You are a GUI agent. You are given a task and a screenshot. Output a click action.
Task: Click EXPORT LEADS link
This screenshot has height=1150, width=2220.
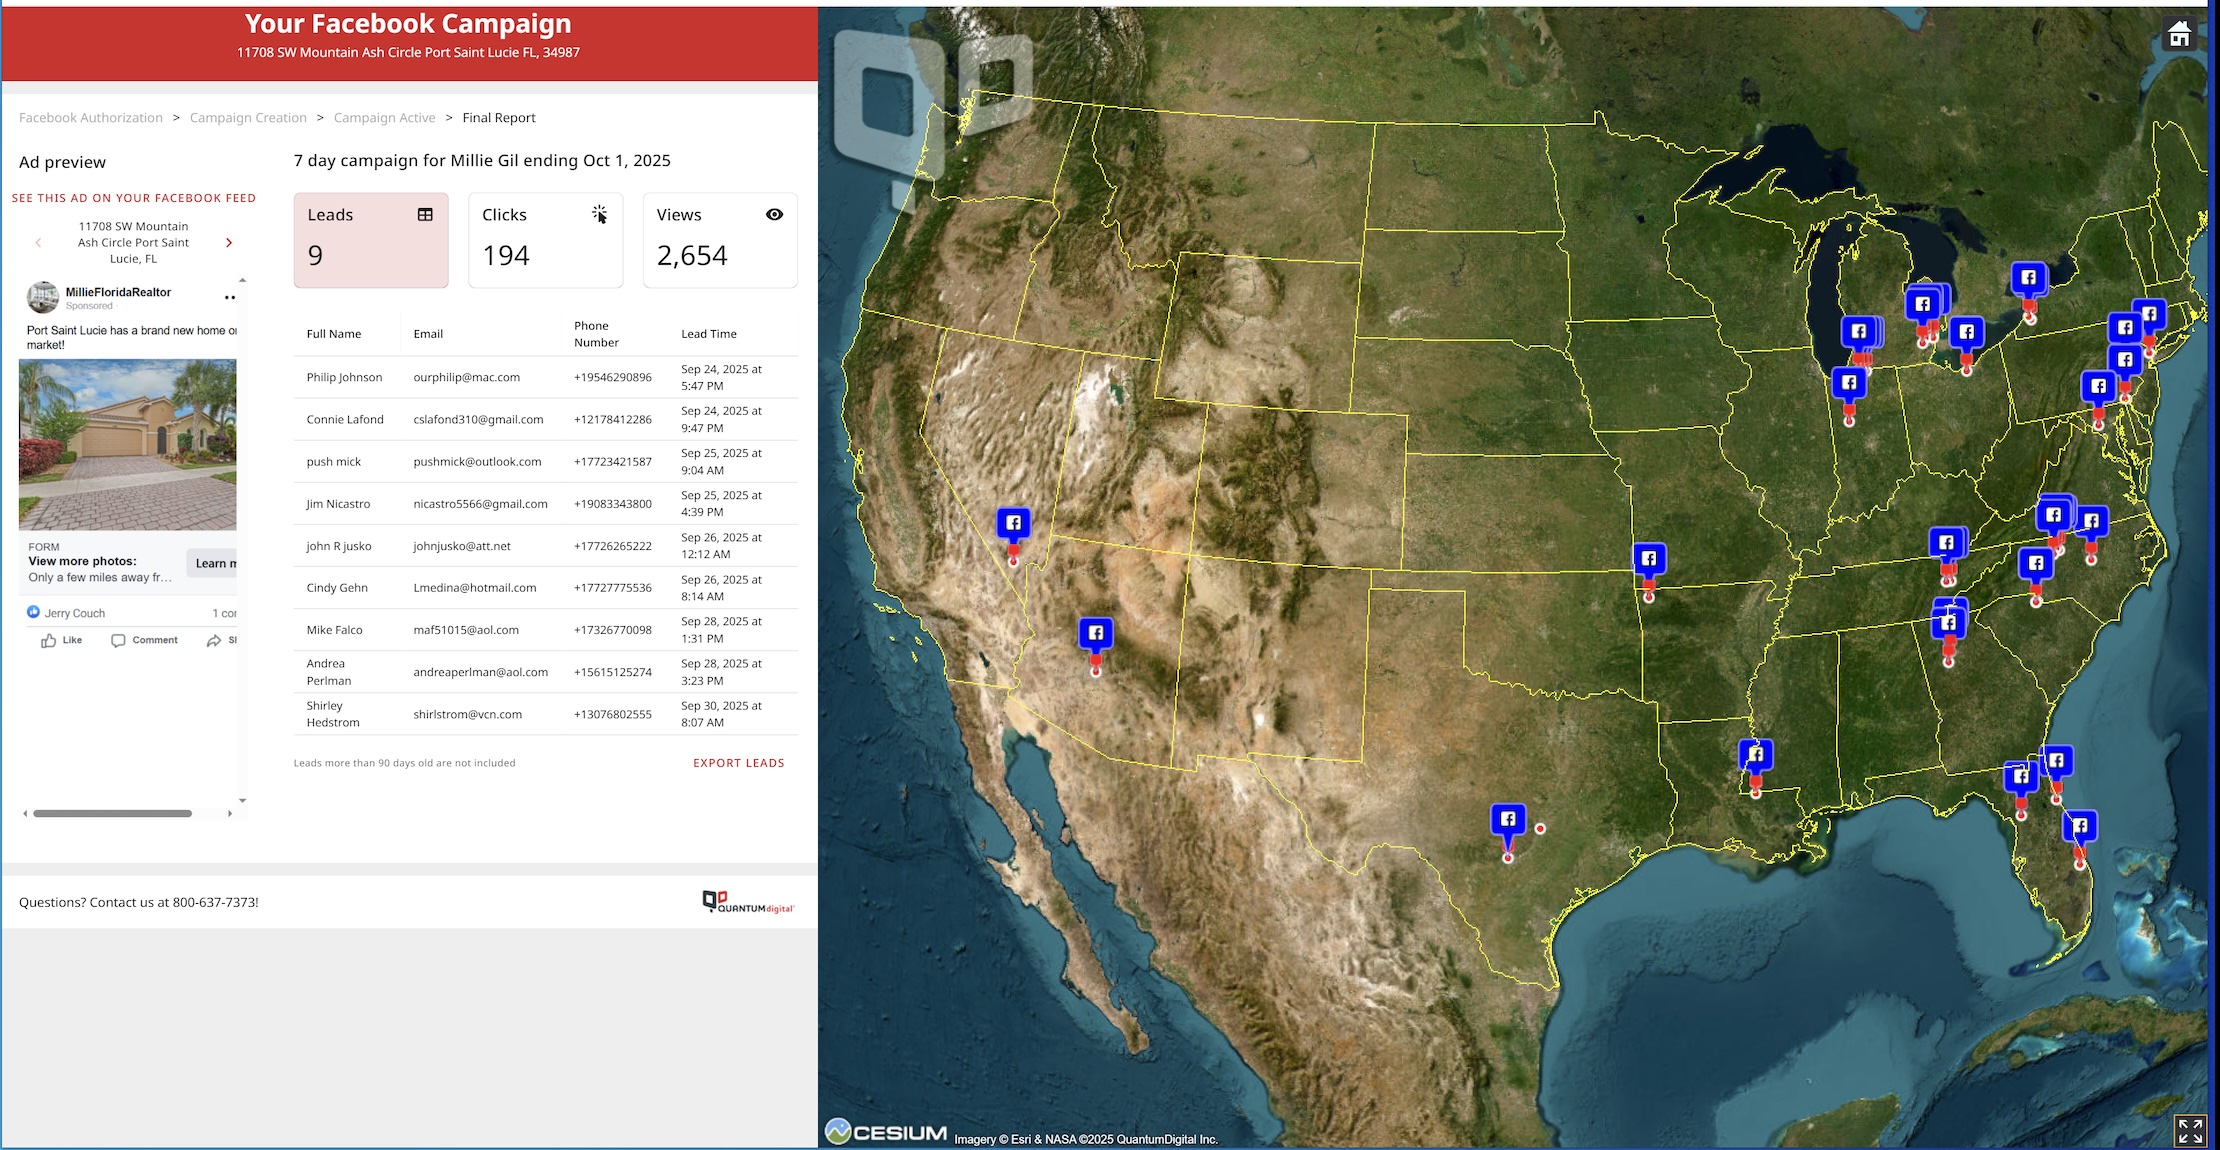point(738,763)
